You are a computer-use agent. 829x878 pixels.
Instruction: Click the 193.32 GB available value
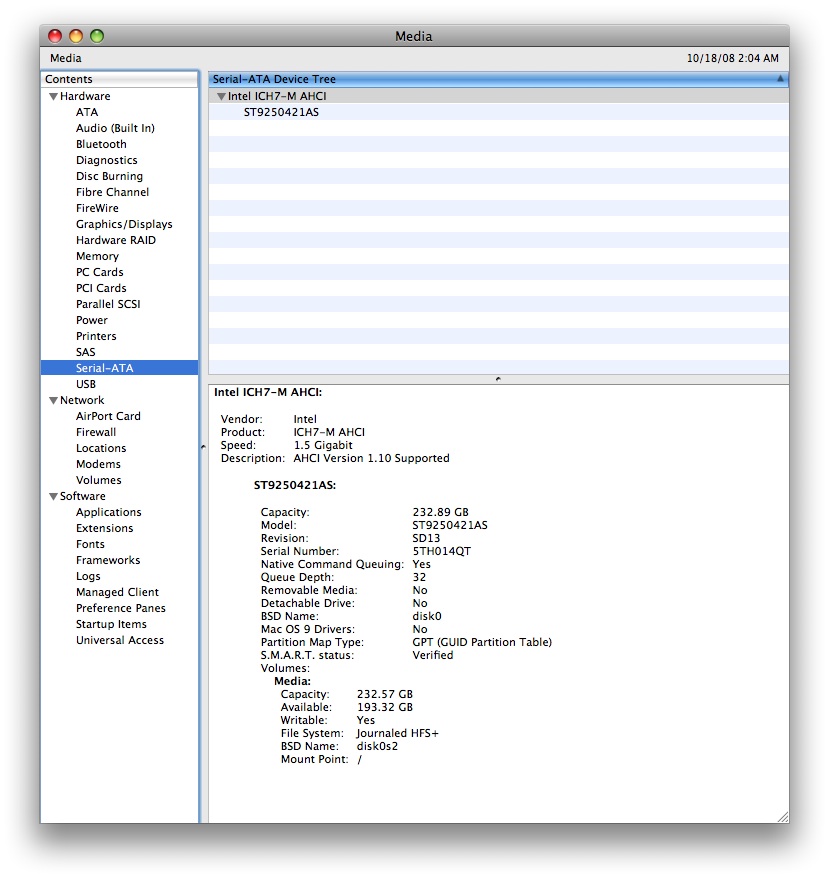(x=384, y=707)
